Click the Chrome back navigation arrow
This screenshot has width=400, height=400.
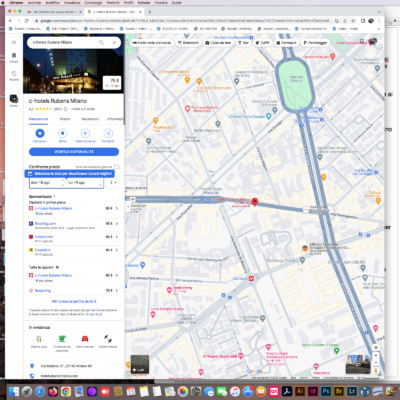point(10,21)
